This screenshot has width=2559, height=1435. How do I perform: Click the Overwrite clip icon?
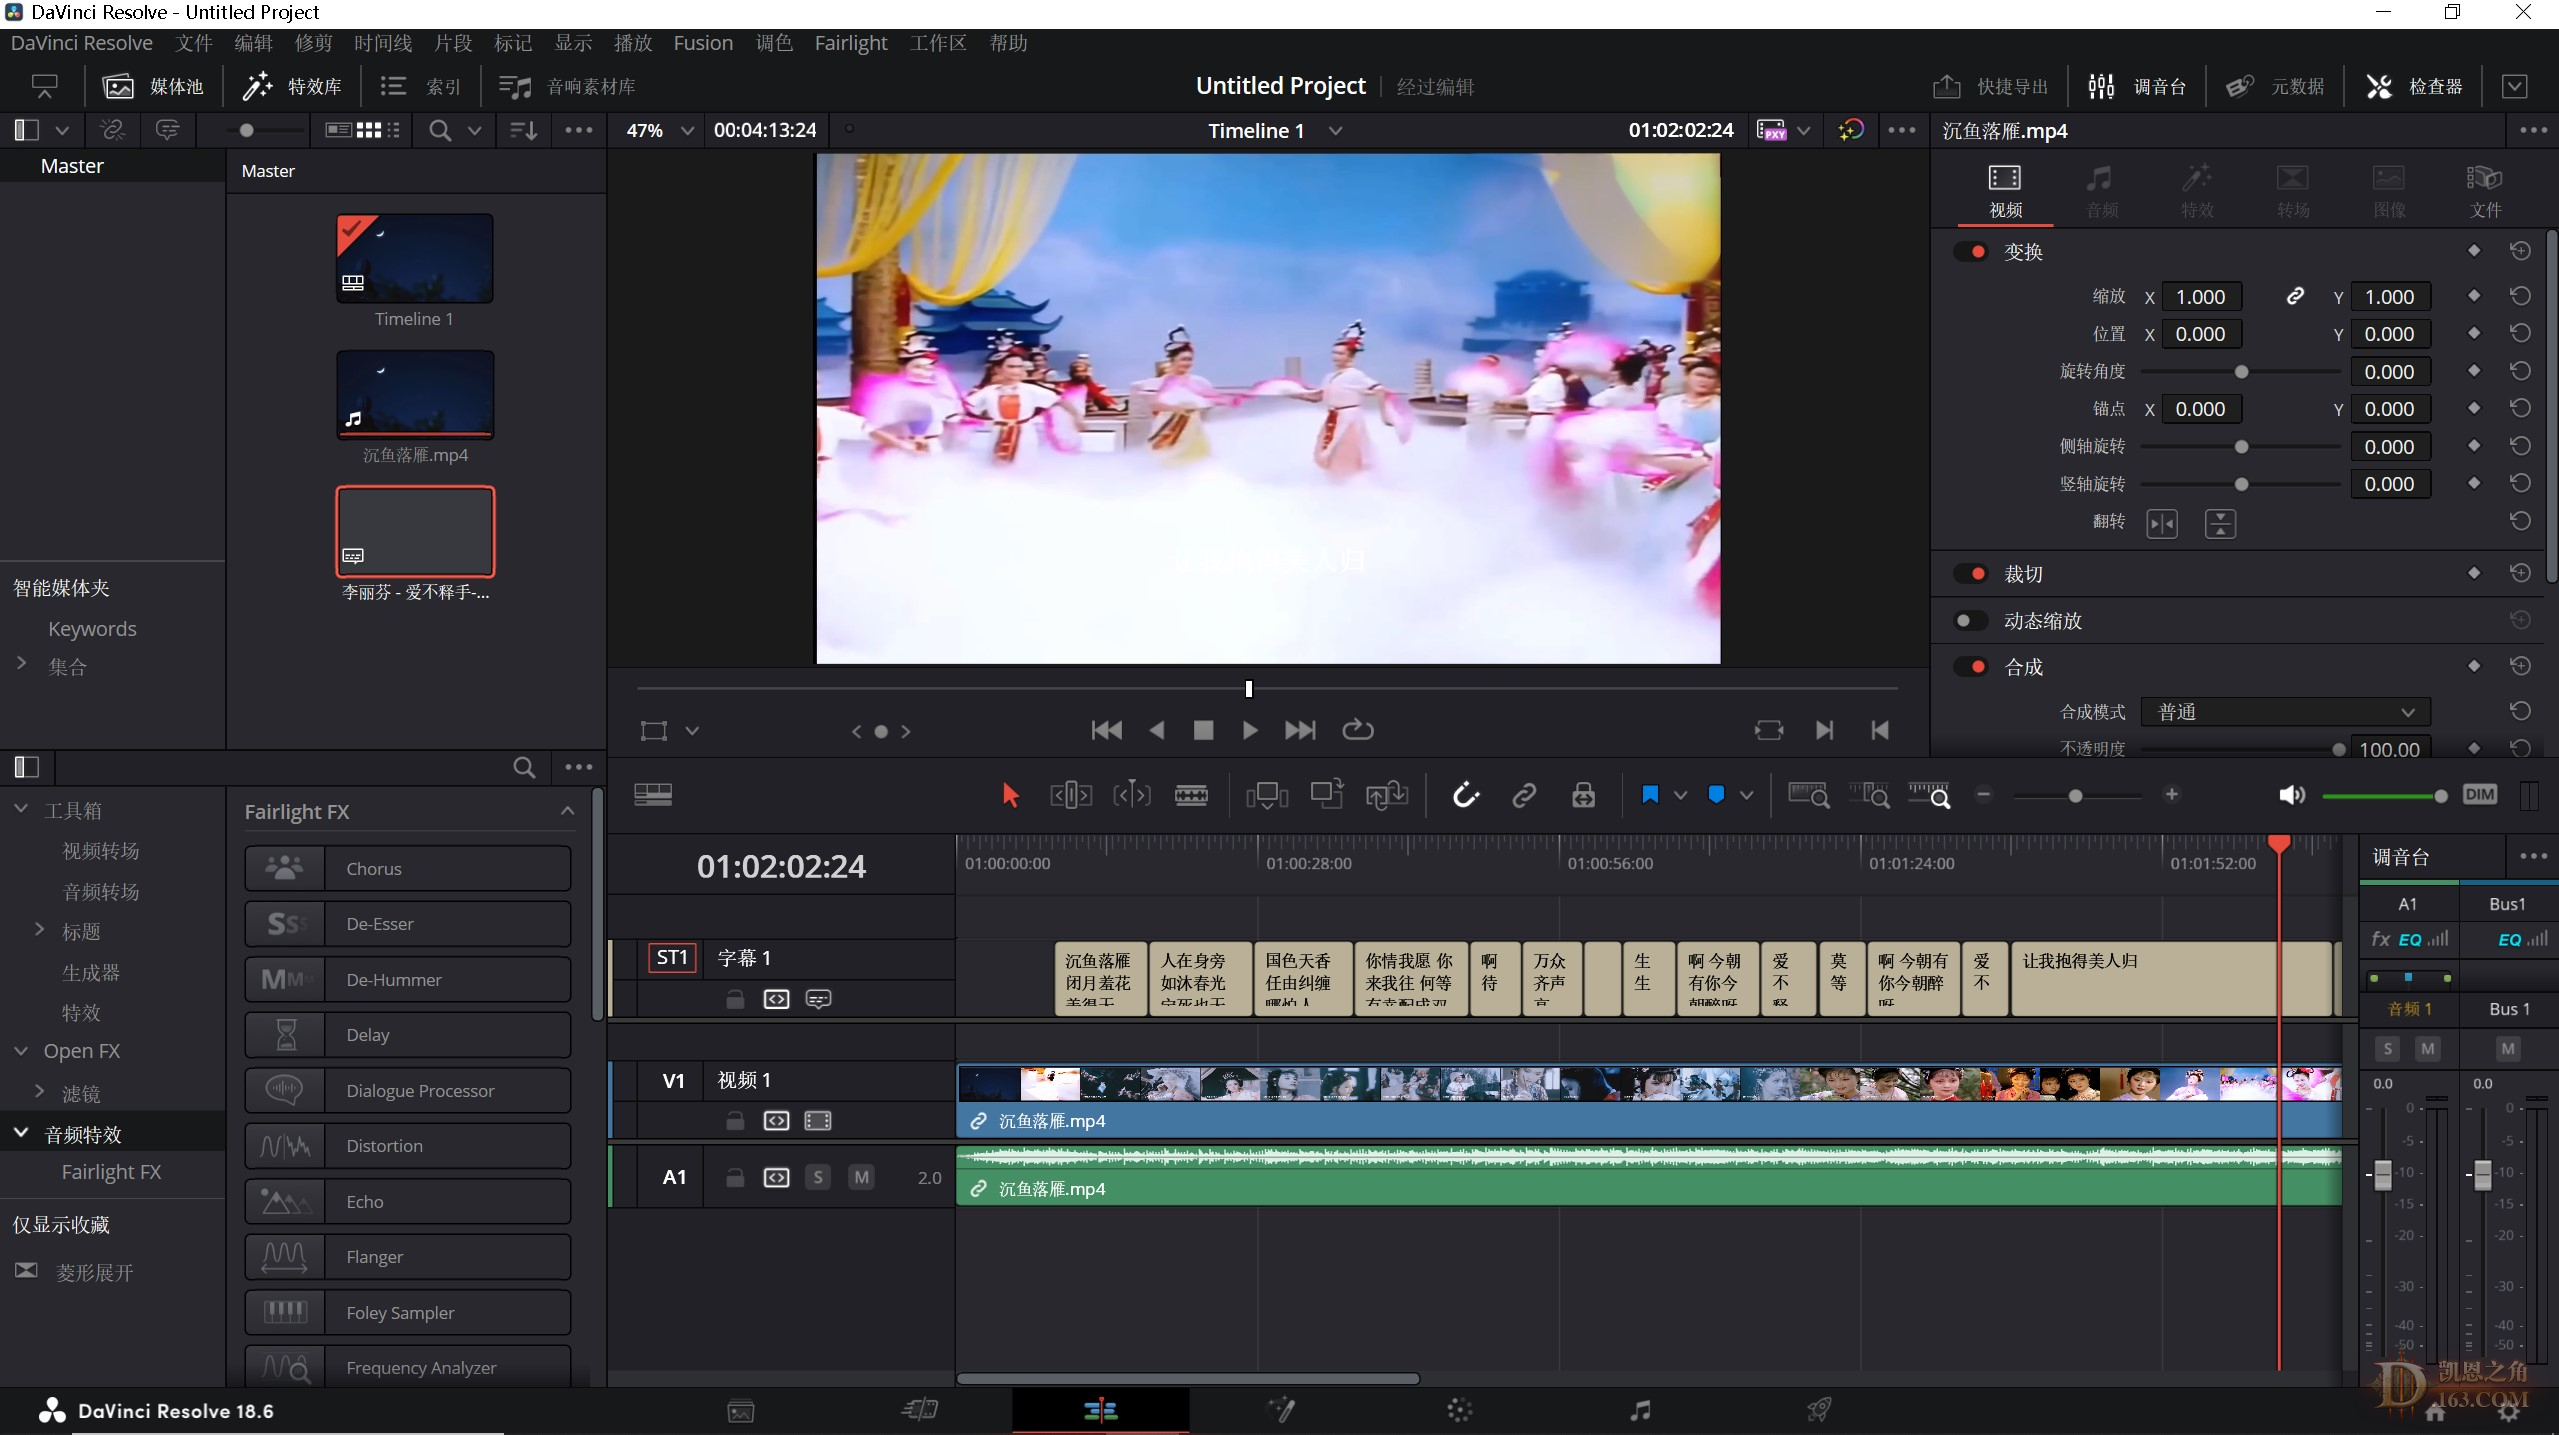pyautogui.click(x=1327, y=795)
